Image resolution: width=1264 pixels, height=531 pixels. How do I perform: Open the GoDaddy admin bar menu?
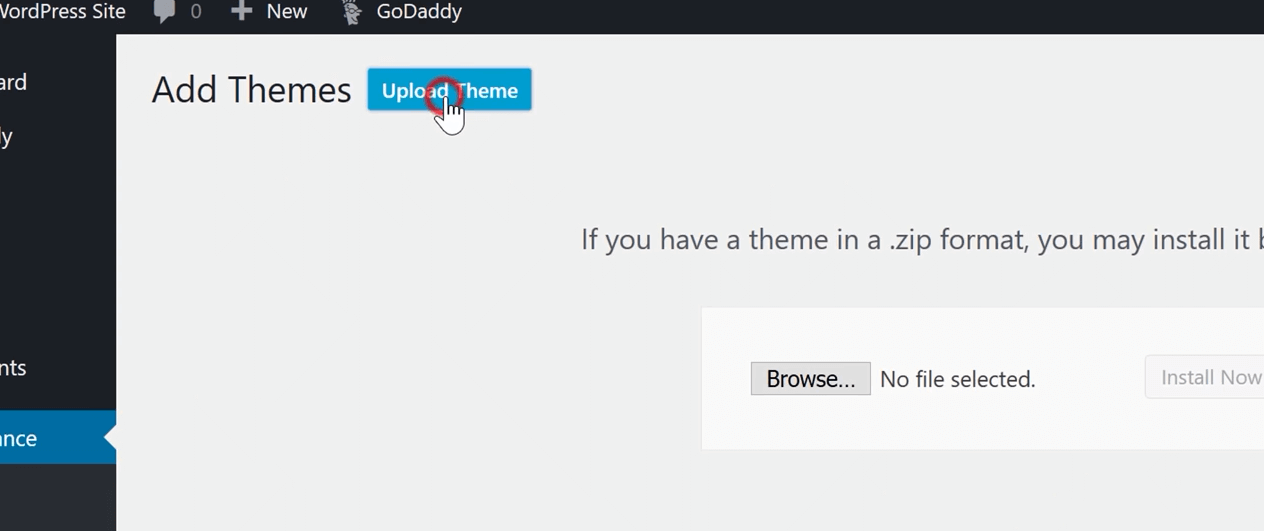tap(401, 12)
